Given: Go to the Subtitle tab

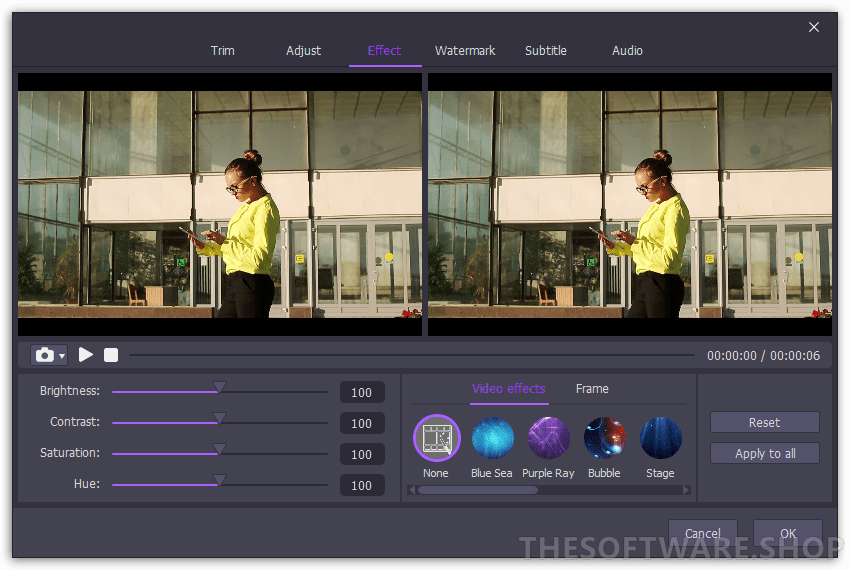Looking at the screenshot, I should (x=546, y=51).
